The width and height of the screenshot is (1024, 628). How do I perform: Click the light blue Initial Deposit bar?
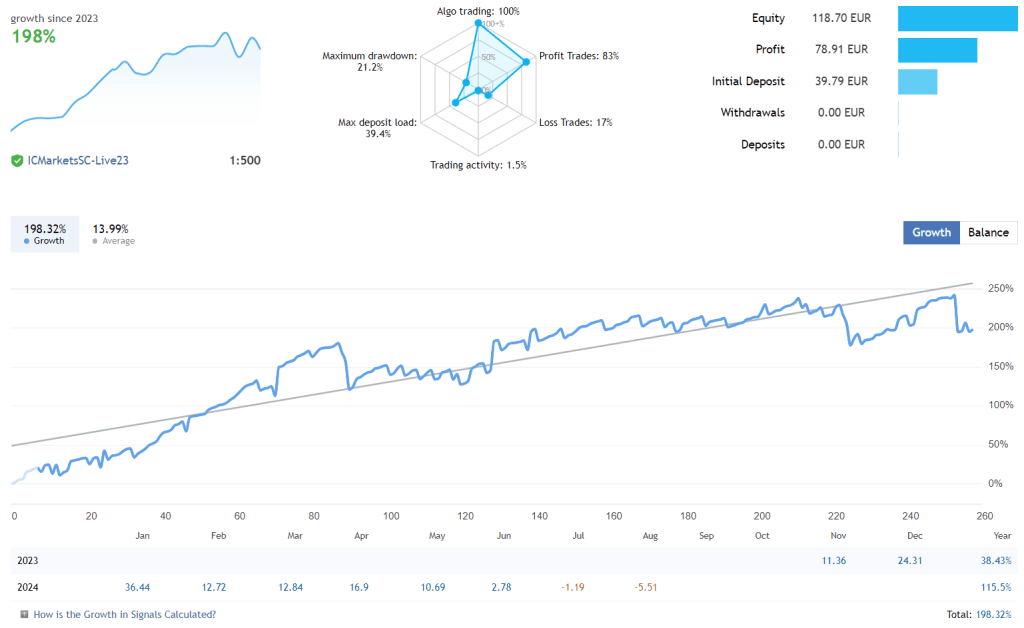coord(917,82)
